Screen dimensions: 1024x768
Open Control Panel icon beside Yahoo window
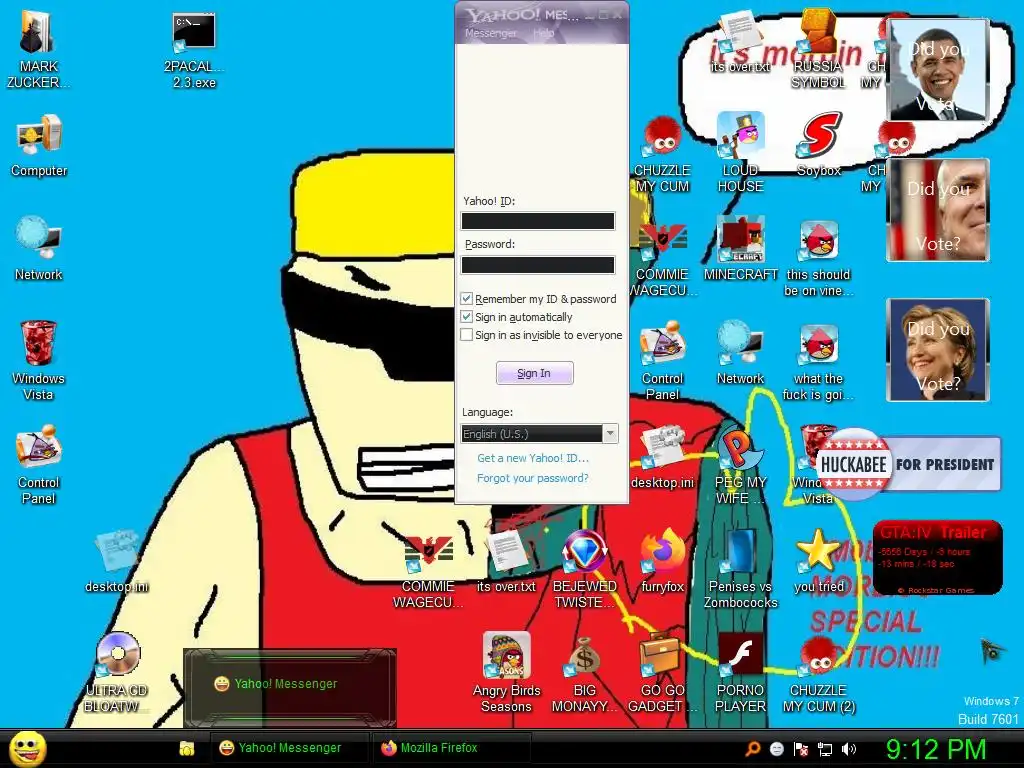pyautogui.click(x=662, y=361)
